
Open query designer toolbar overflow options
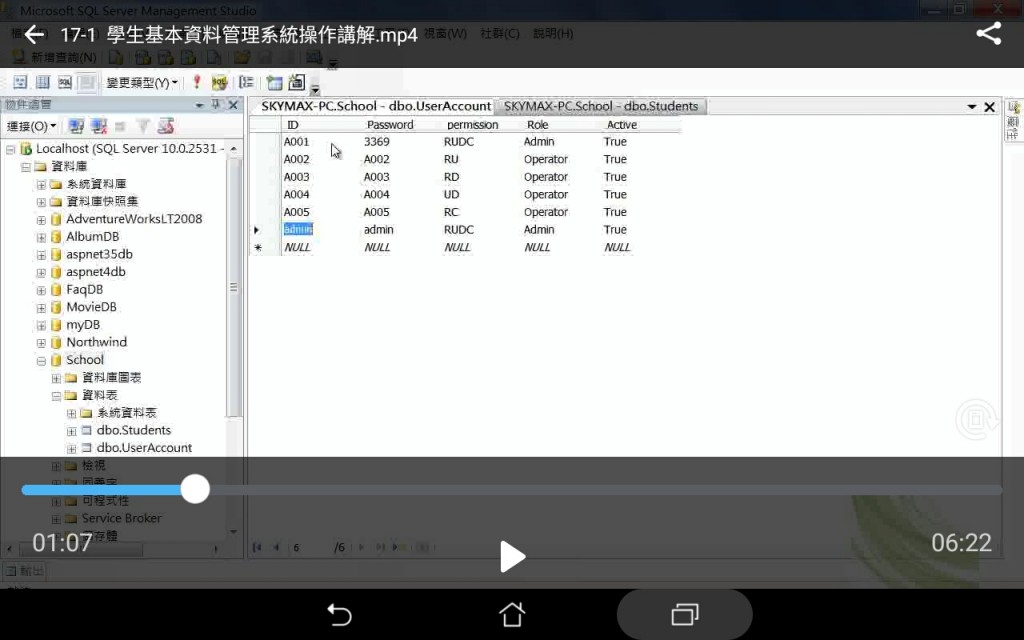(315, 88)
